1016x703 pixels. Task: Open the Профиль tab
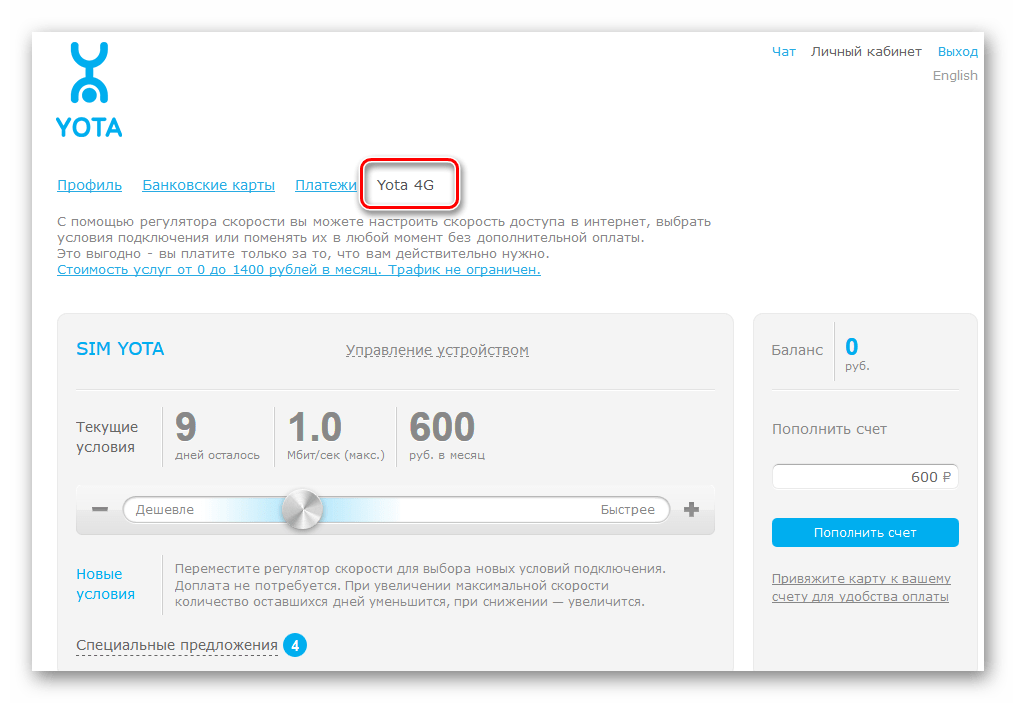(x=89, y=185)
